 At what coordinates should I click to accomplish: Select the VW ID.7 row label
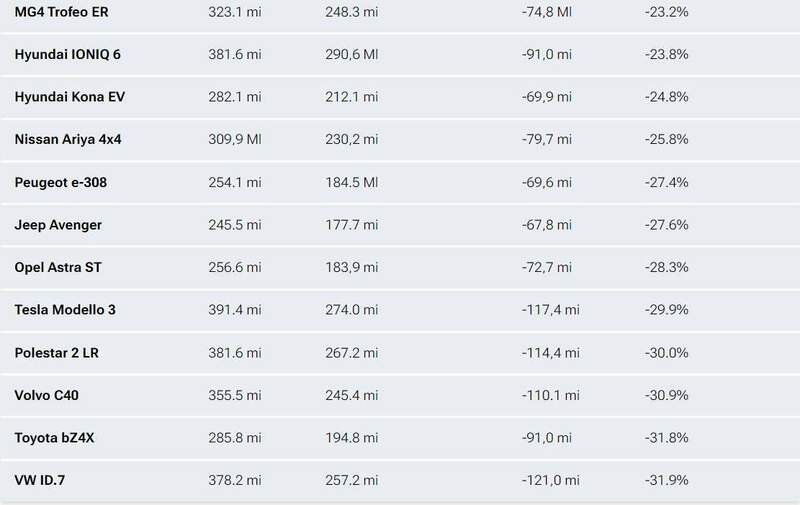(x=41, y=481)
